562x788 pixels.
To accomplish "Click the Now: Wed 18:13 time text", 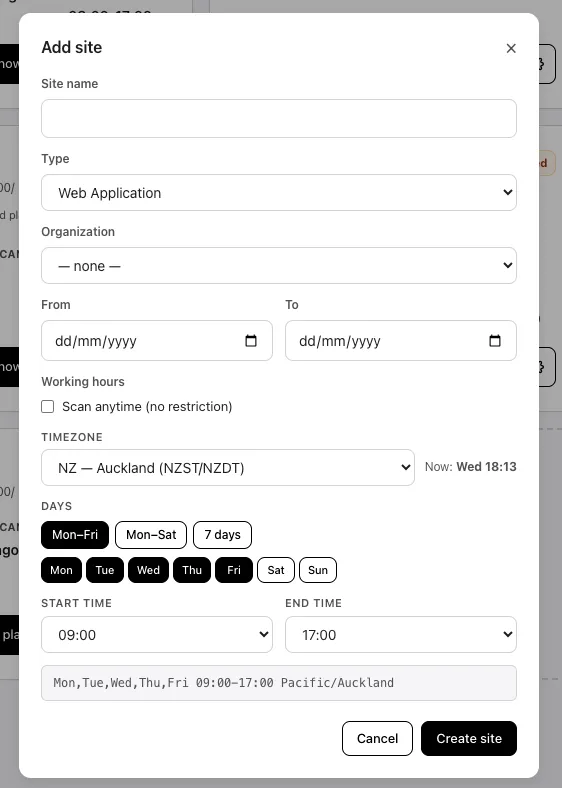I will (x=471, y=467).
